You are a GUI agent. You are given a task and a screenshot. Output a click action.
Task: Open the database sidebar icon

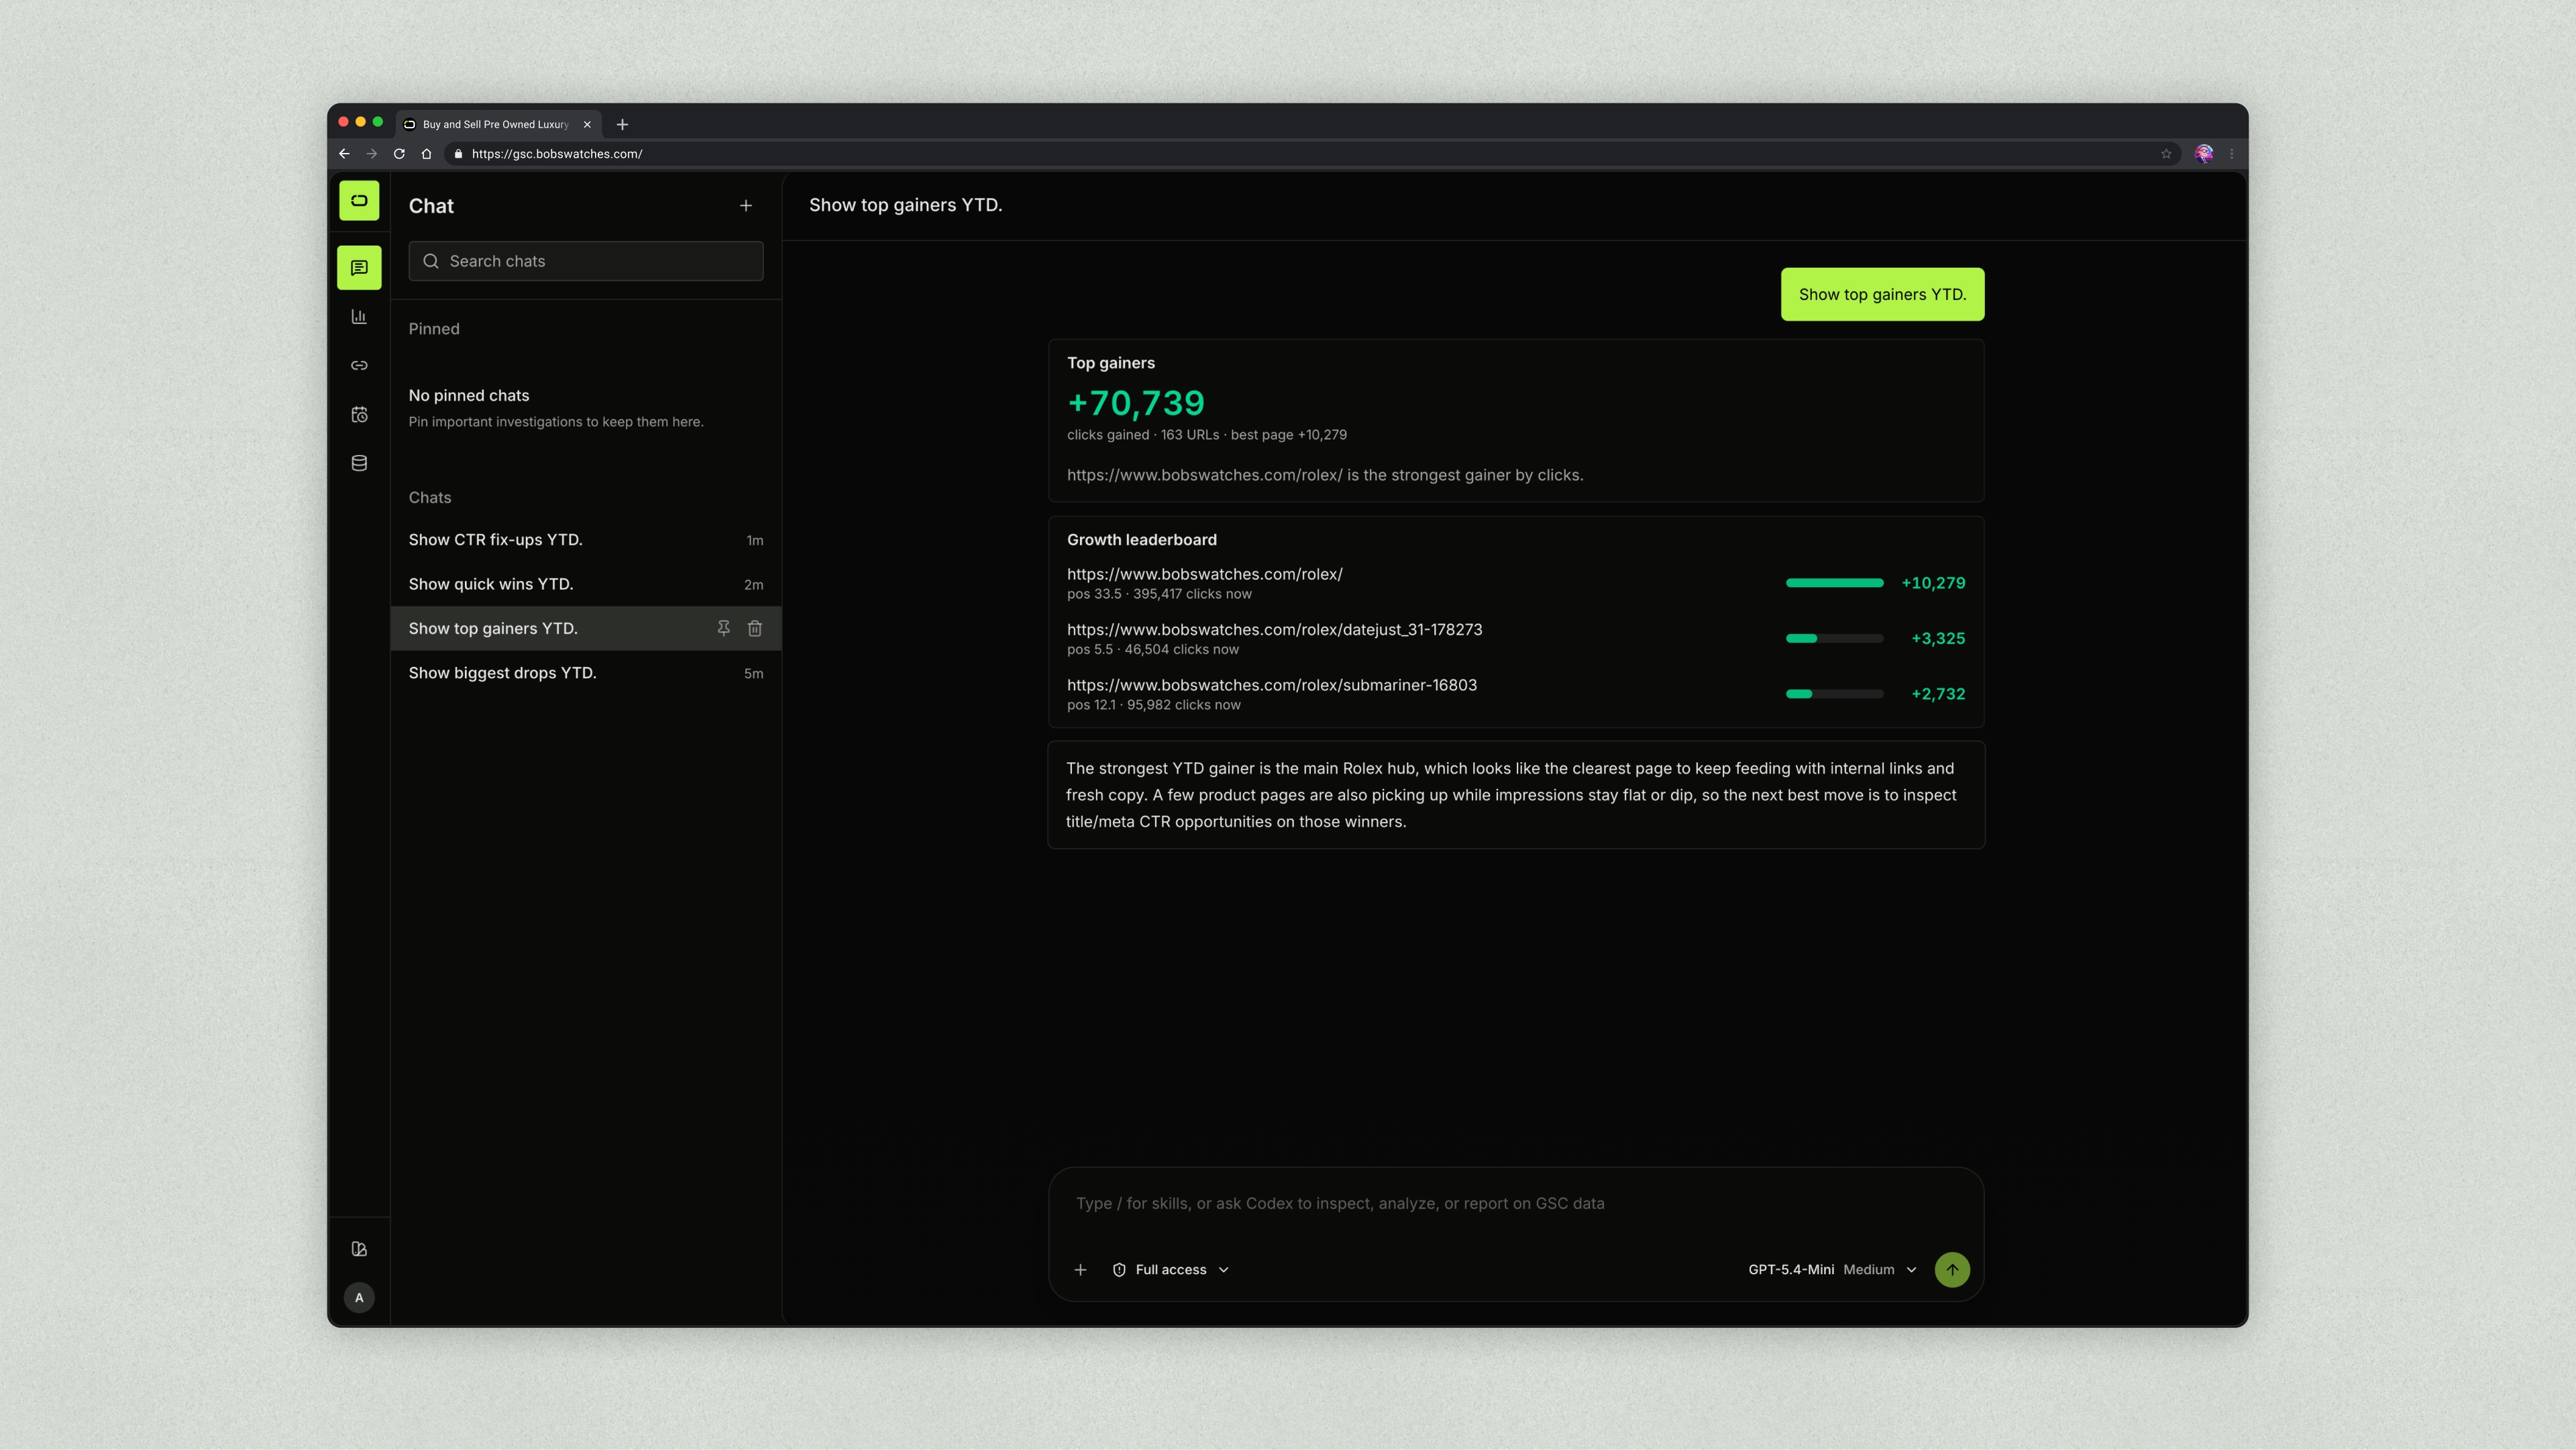click(359, 463)
